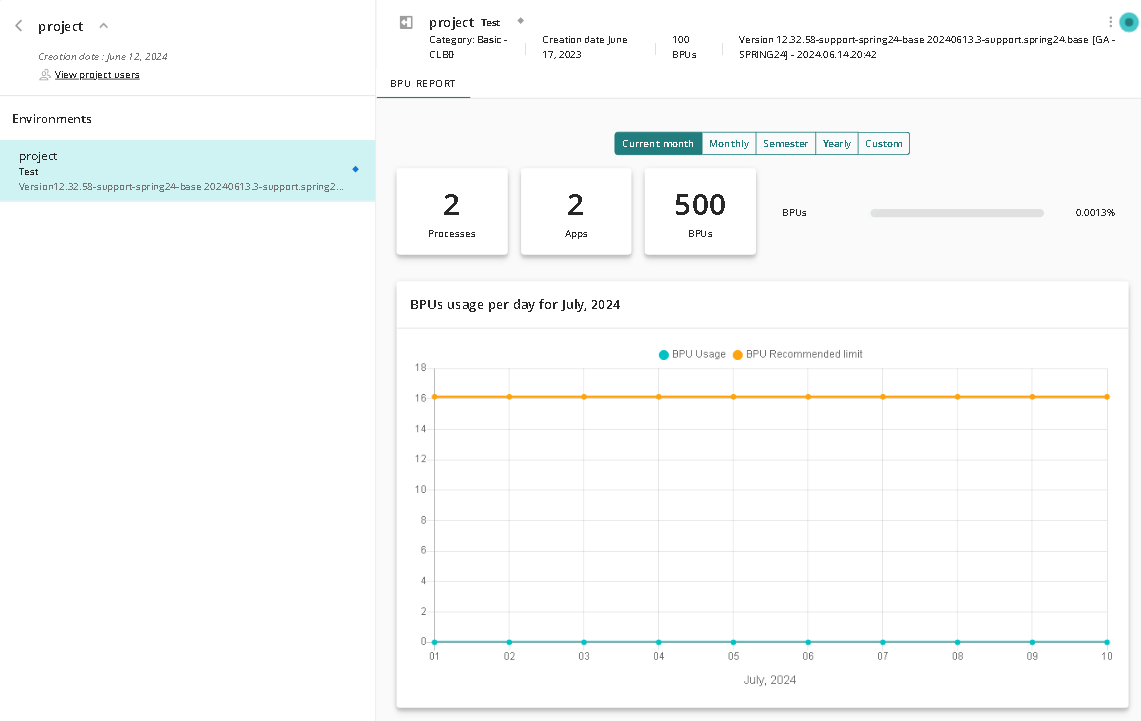Viewport: 1141px width, 721px height.
Task: Toggle the BPU Recommended limit legend item
Action: tap(798, 354)
